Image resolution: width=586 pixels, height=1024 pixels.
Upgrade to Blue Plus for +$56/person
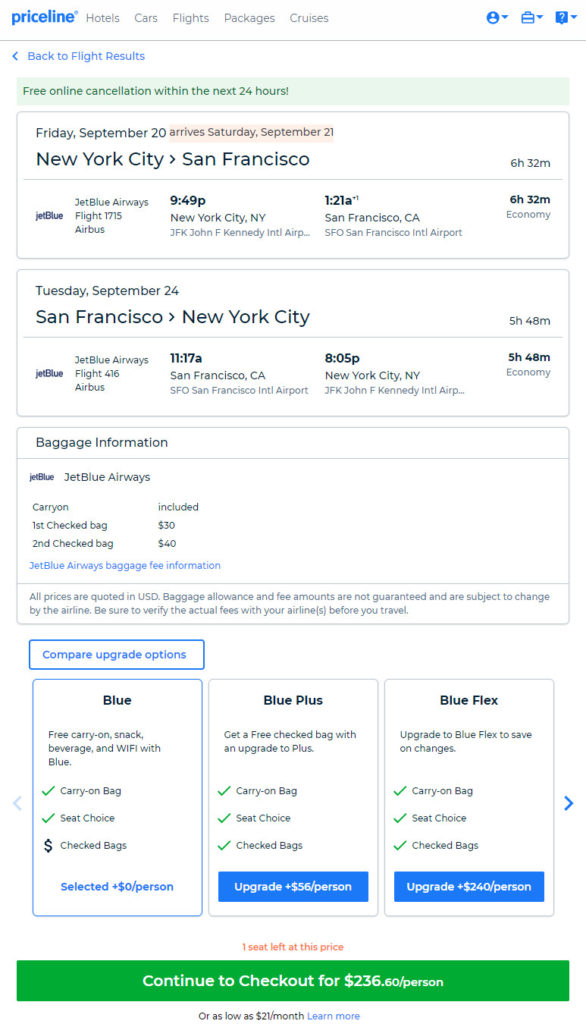click(x=293, y=886)
